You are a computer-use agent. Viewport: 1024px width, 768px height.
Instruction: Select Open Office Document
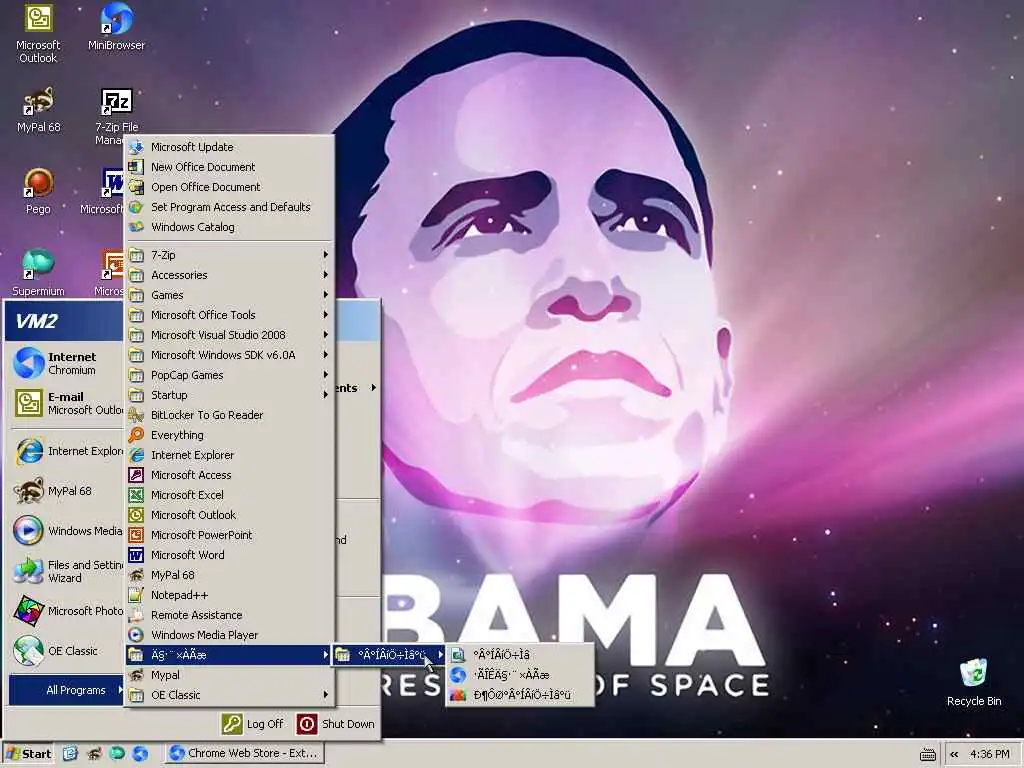(229, 187)
